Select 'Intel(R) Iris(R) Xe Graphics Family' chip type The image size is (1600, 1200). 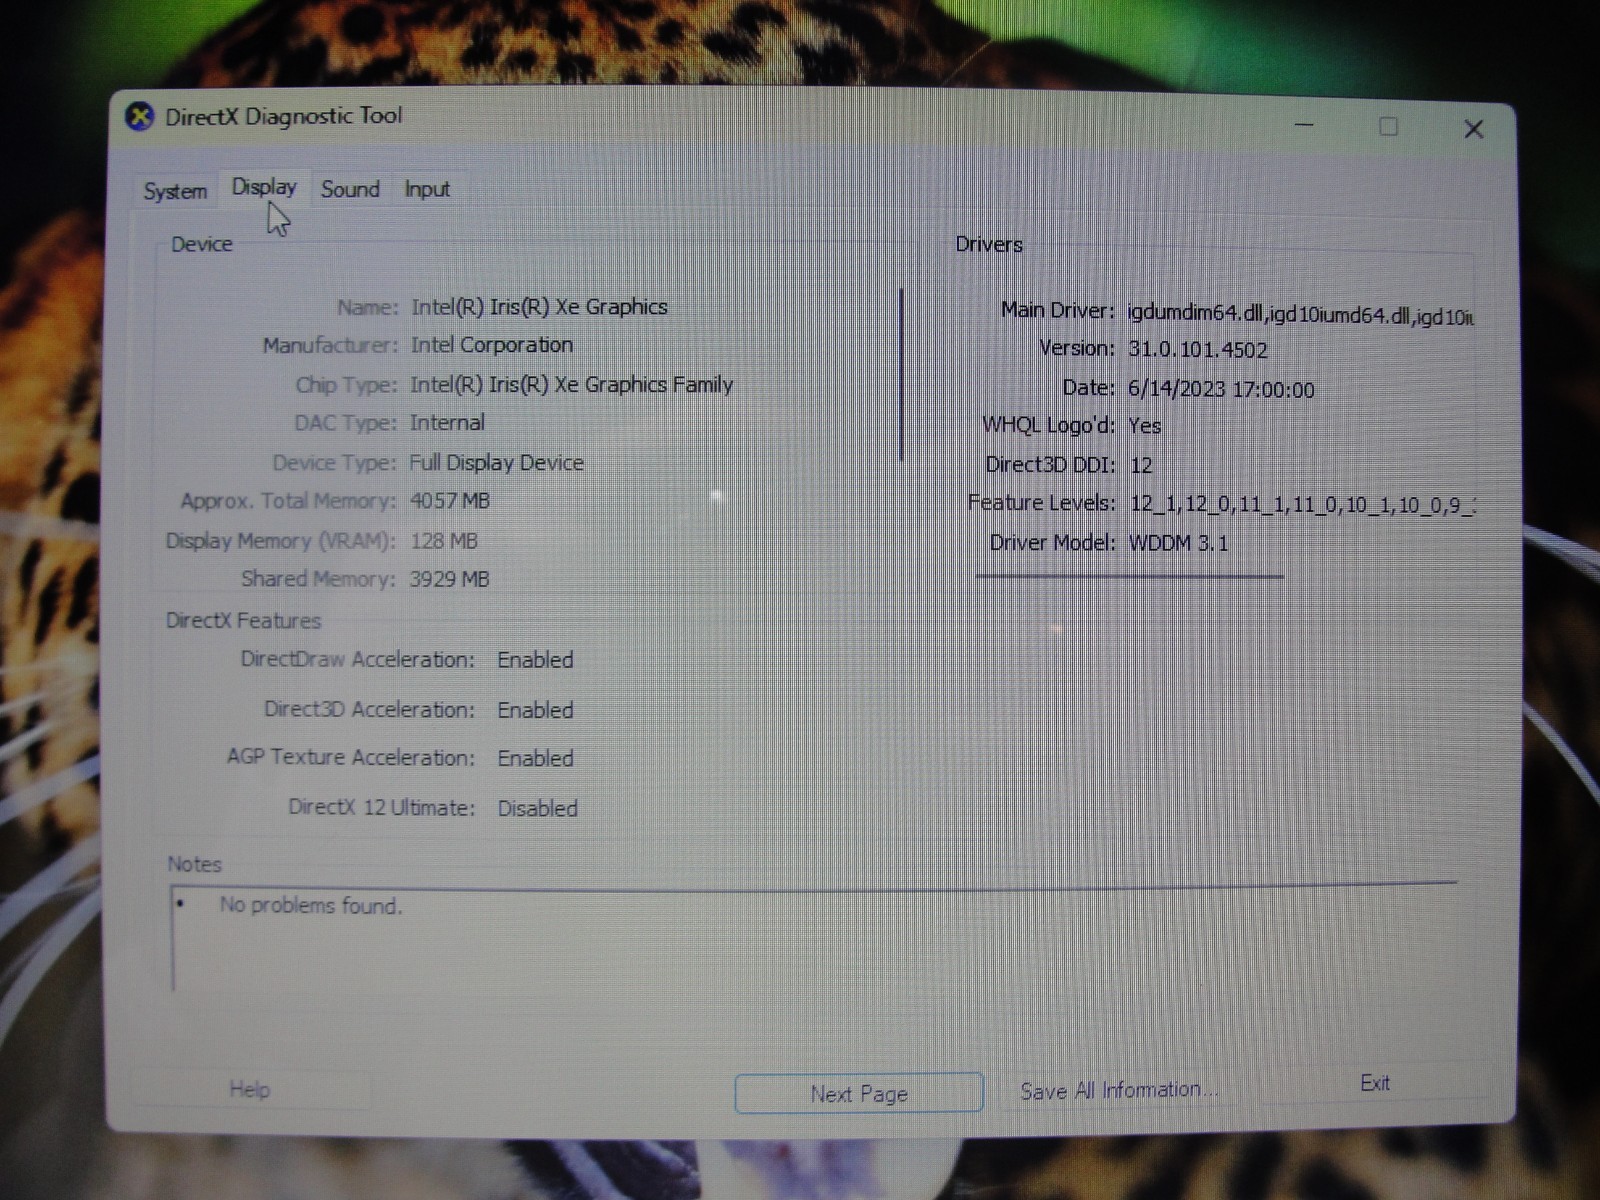coord(571,385)
